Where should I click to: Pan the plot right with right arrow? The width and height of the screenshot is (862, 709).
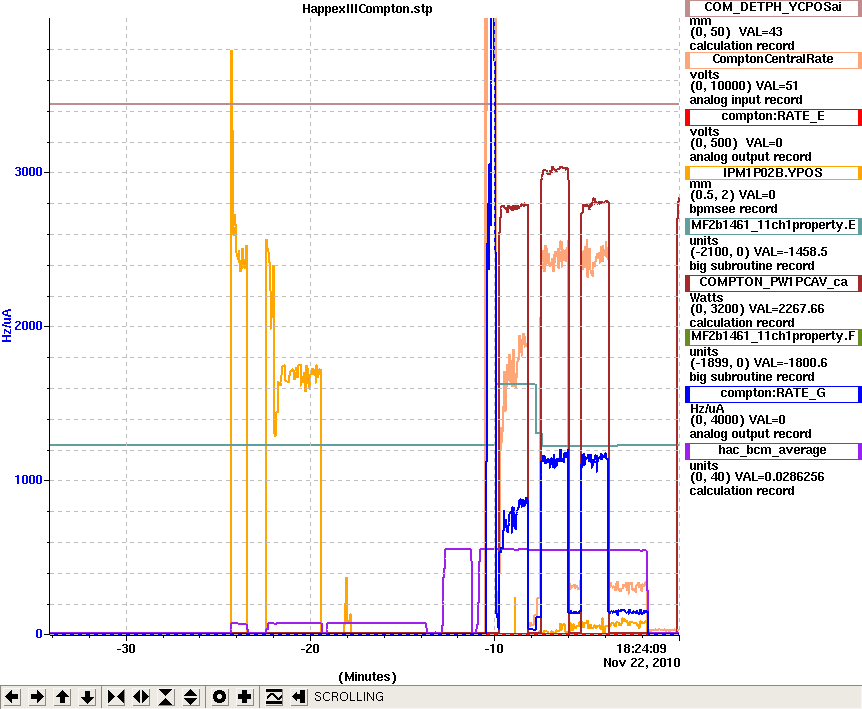pyautogui.click(x=37, y=697)
